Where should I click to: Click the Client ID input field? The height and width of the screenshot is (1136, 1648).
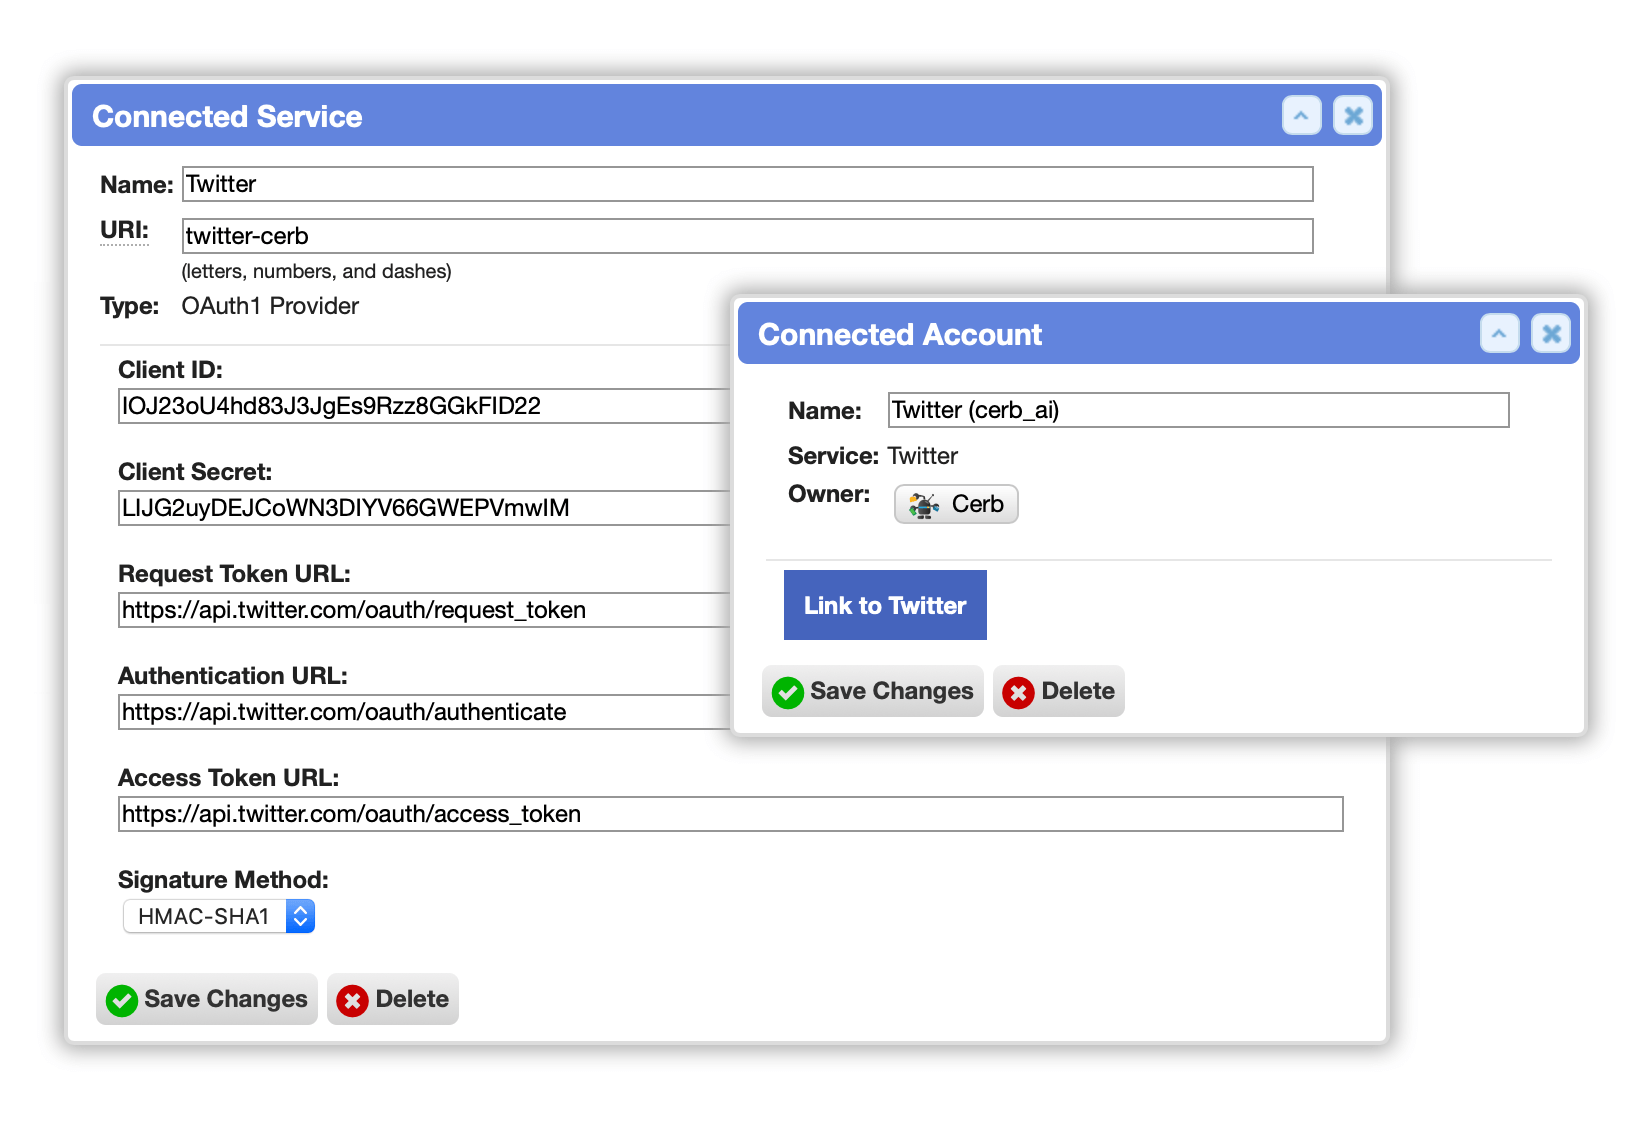(x=424, y=406)
